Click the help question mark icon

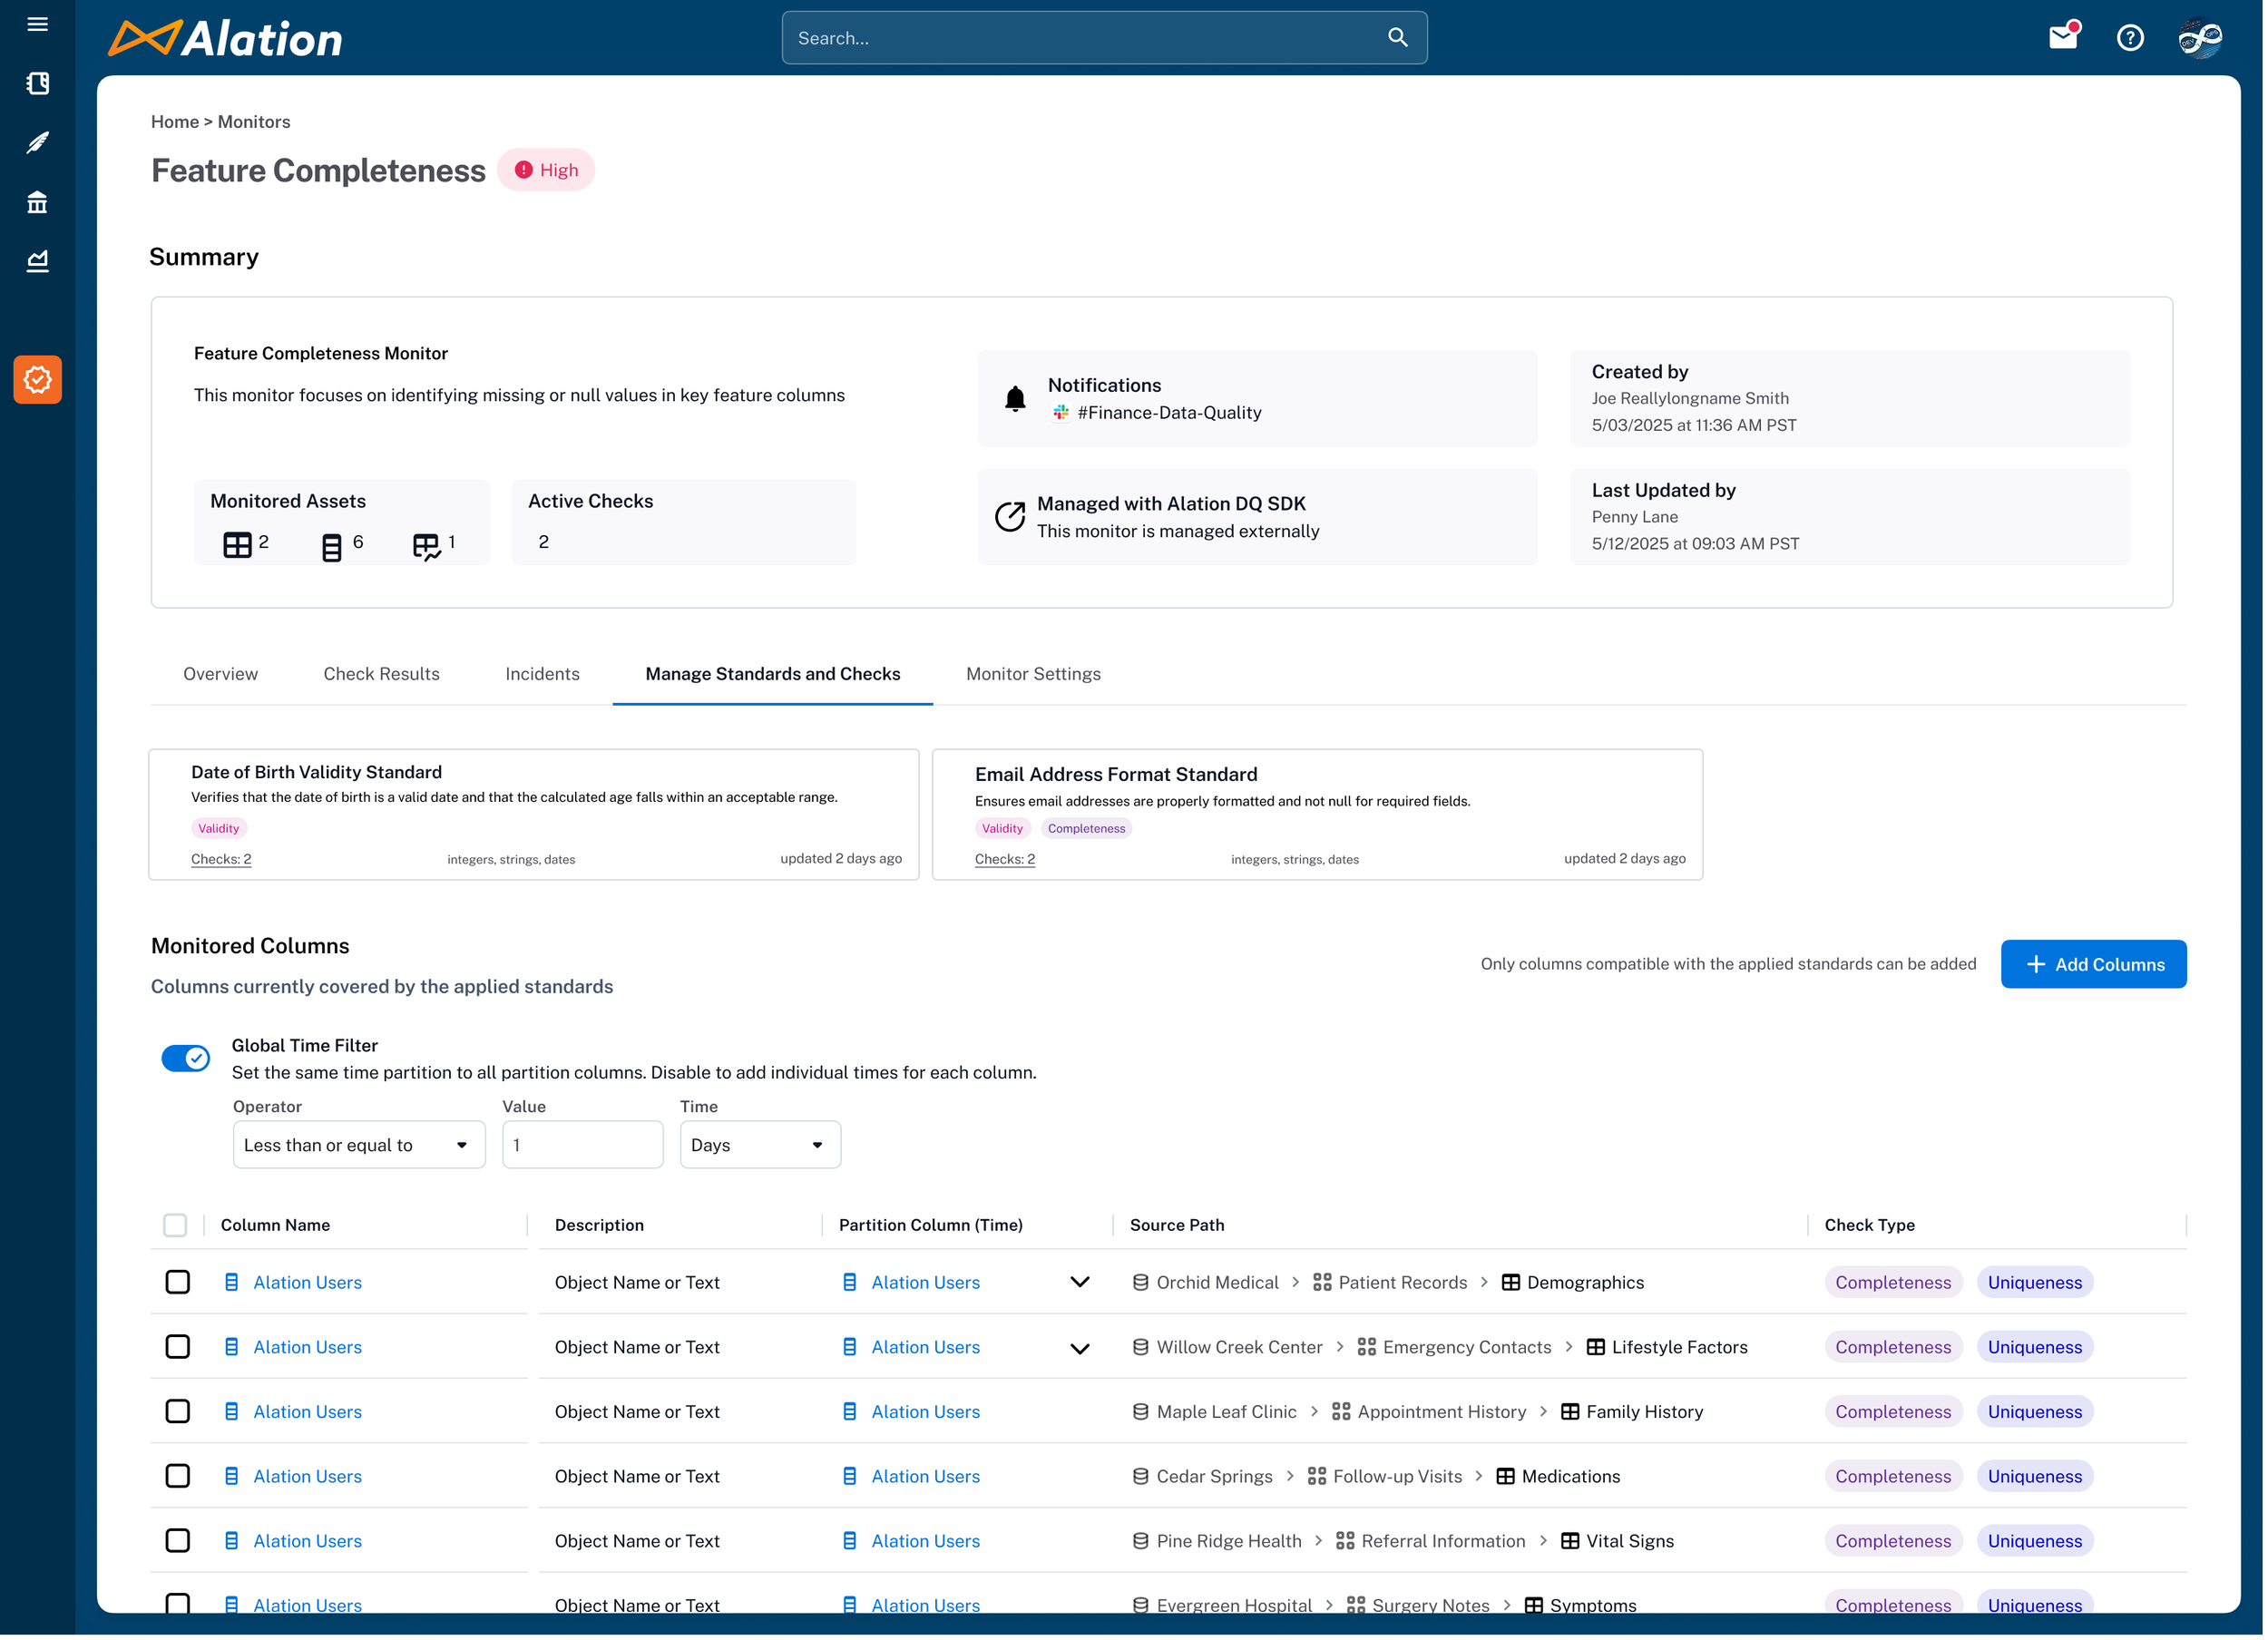(2130, 37)
